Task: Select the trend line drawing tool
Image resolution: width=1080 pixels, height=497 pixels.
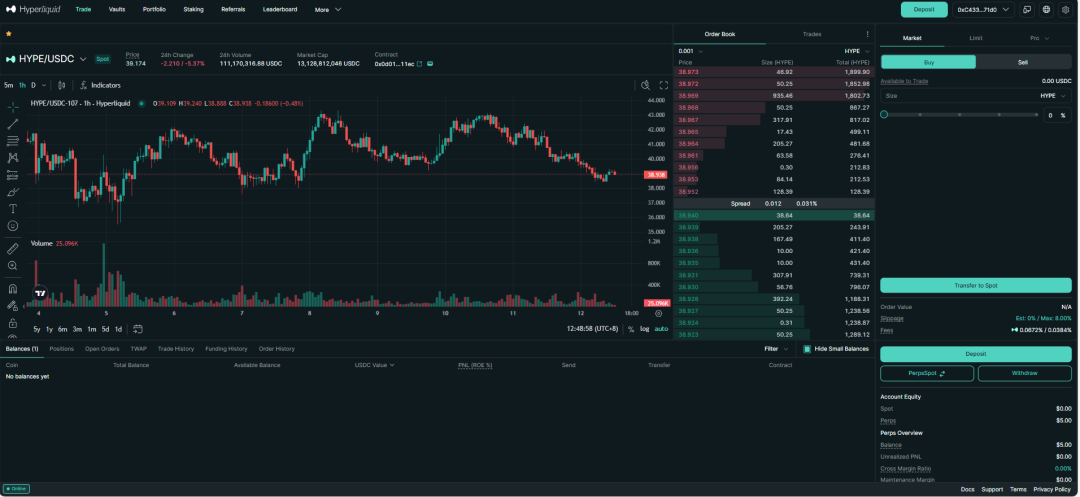Action: [x=12, y=124]
